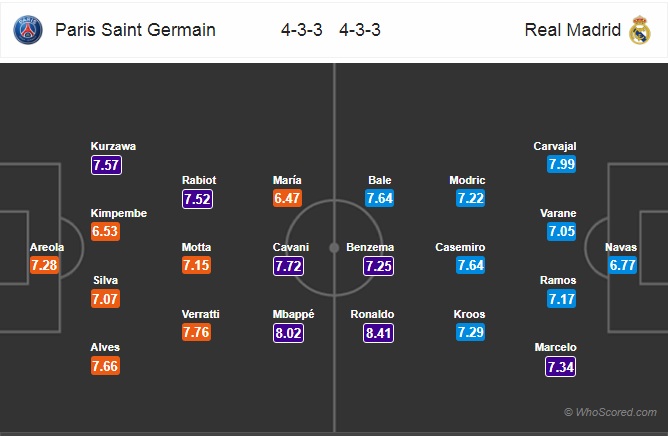Screen dimensions: 668x436
Task: Click Carvajal's 7.99 rating badge
Action: pyautogui.click(x=561, y=164)
